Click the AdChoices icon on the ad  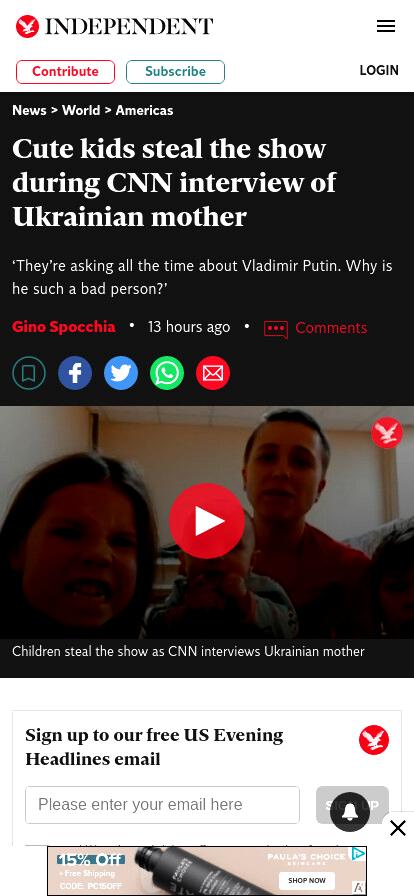[359, 854]
